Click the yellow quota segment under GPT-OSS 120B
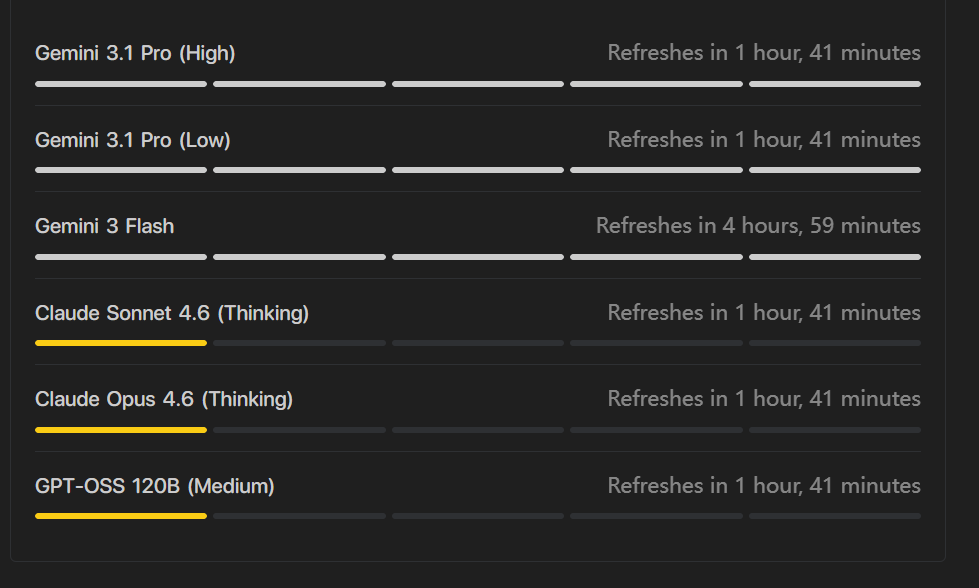Image resolution: width=979 pixels, height=588 pixels. coord(121,516)
